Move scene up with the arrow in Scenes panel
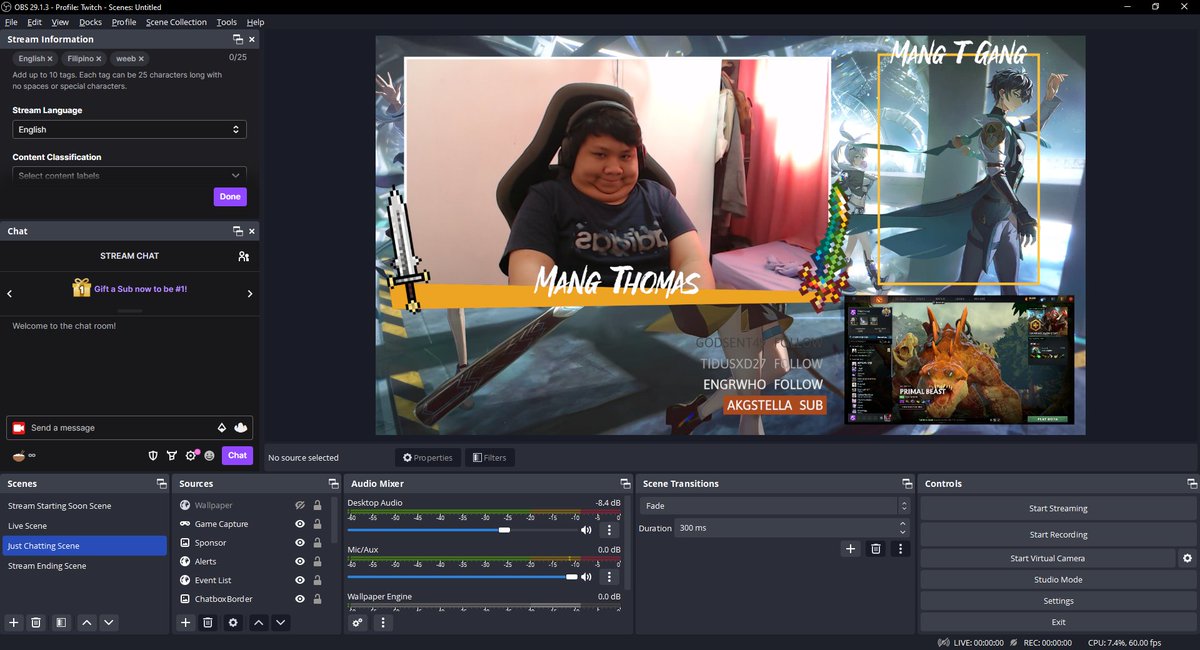The image size is (1200, 650). pyautogui.click(x=87, y=622)
